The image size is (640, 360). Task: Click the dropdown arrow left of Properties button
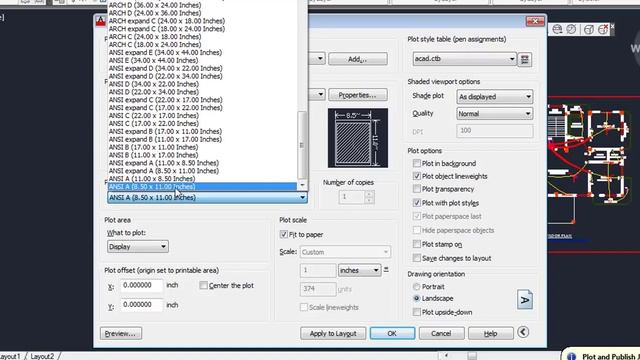coord(320,95)
